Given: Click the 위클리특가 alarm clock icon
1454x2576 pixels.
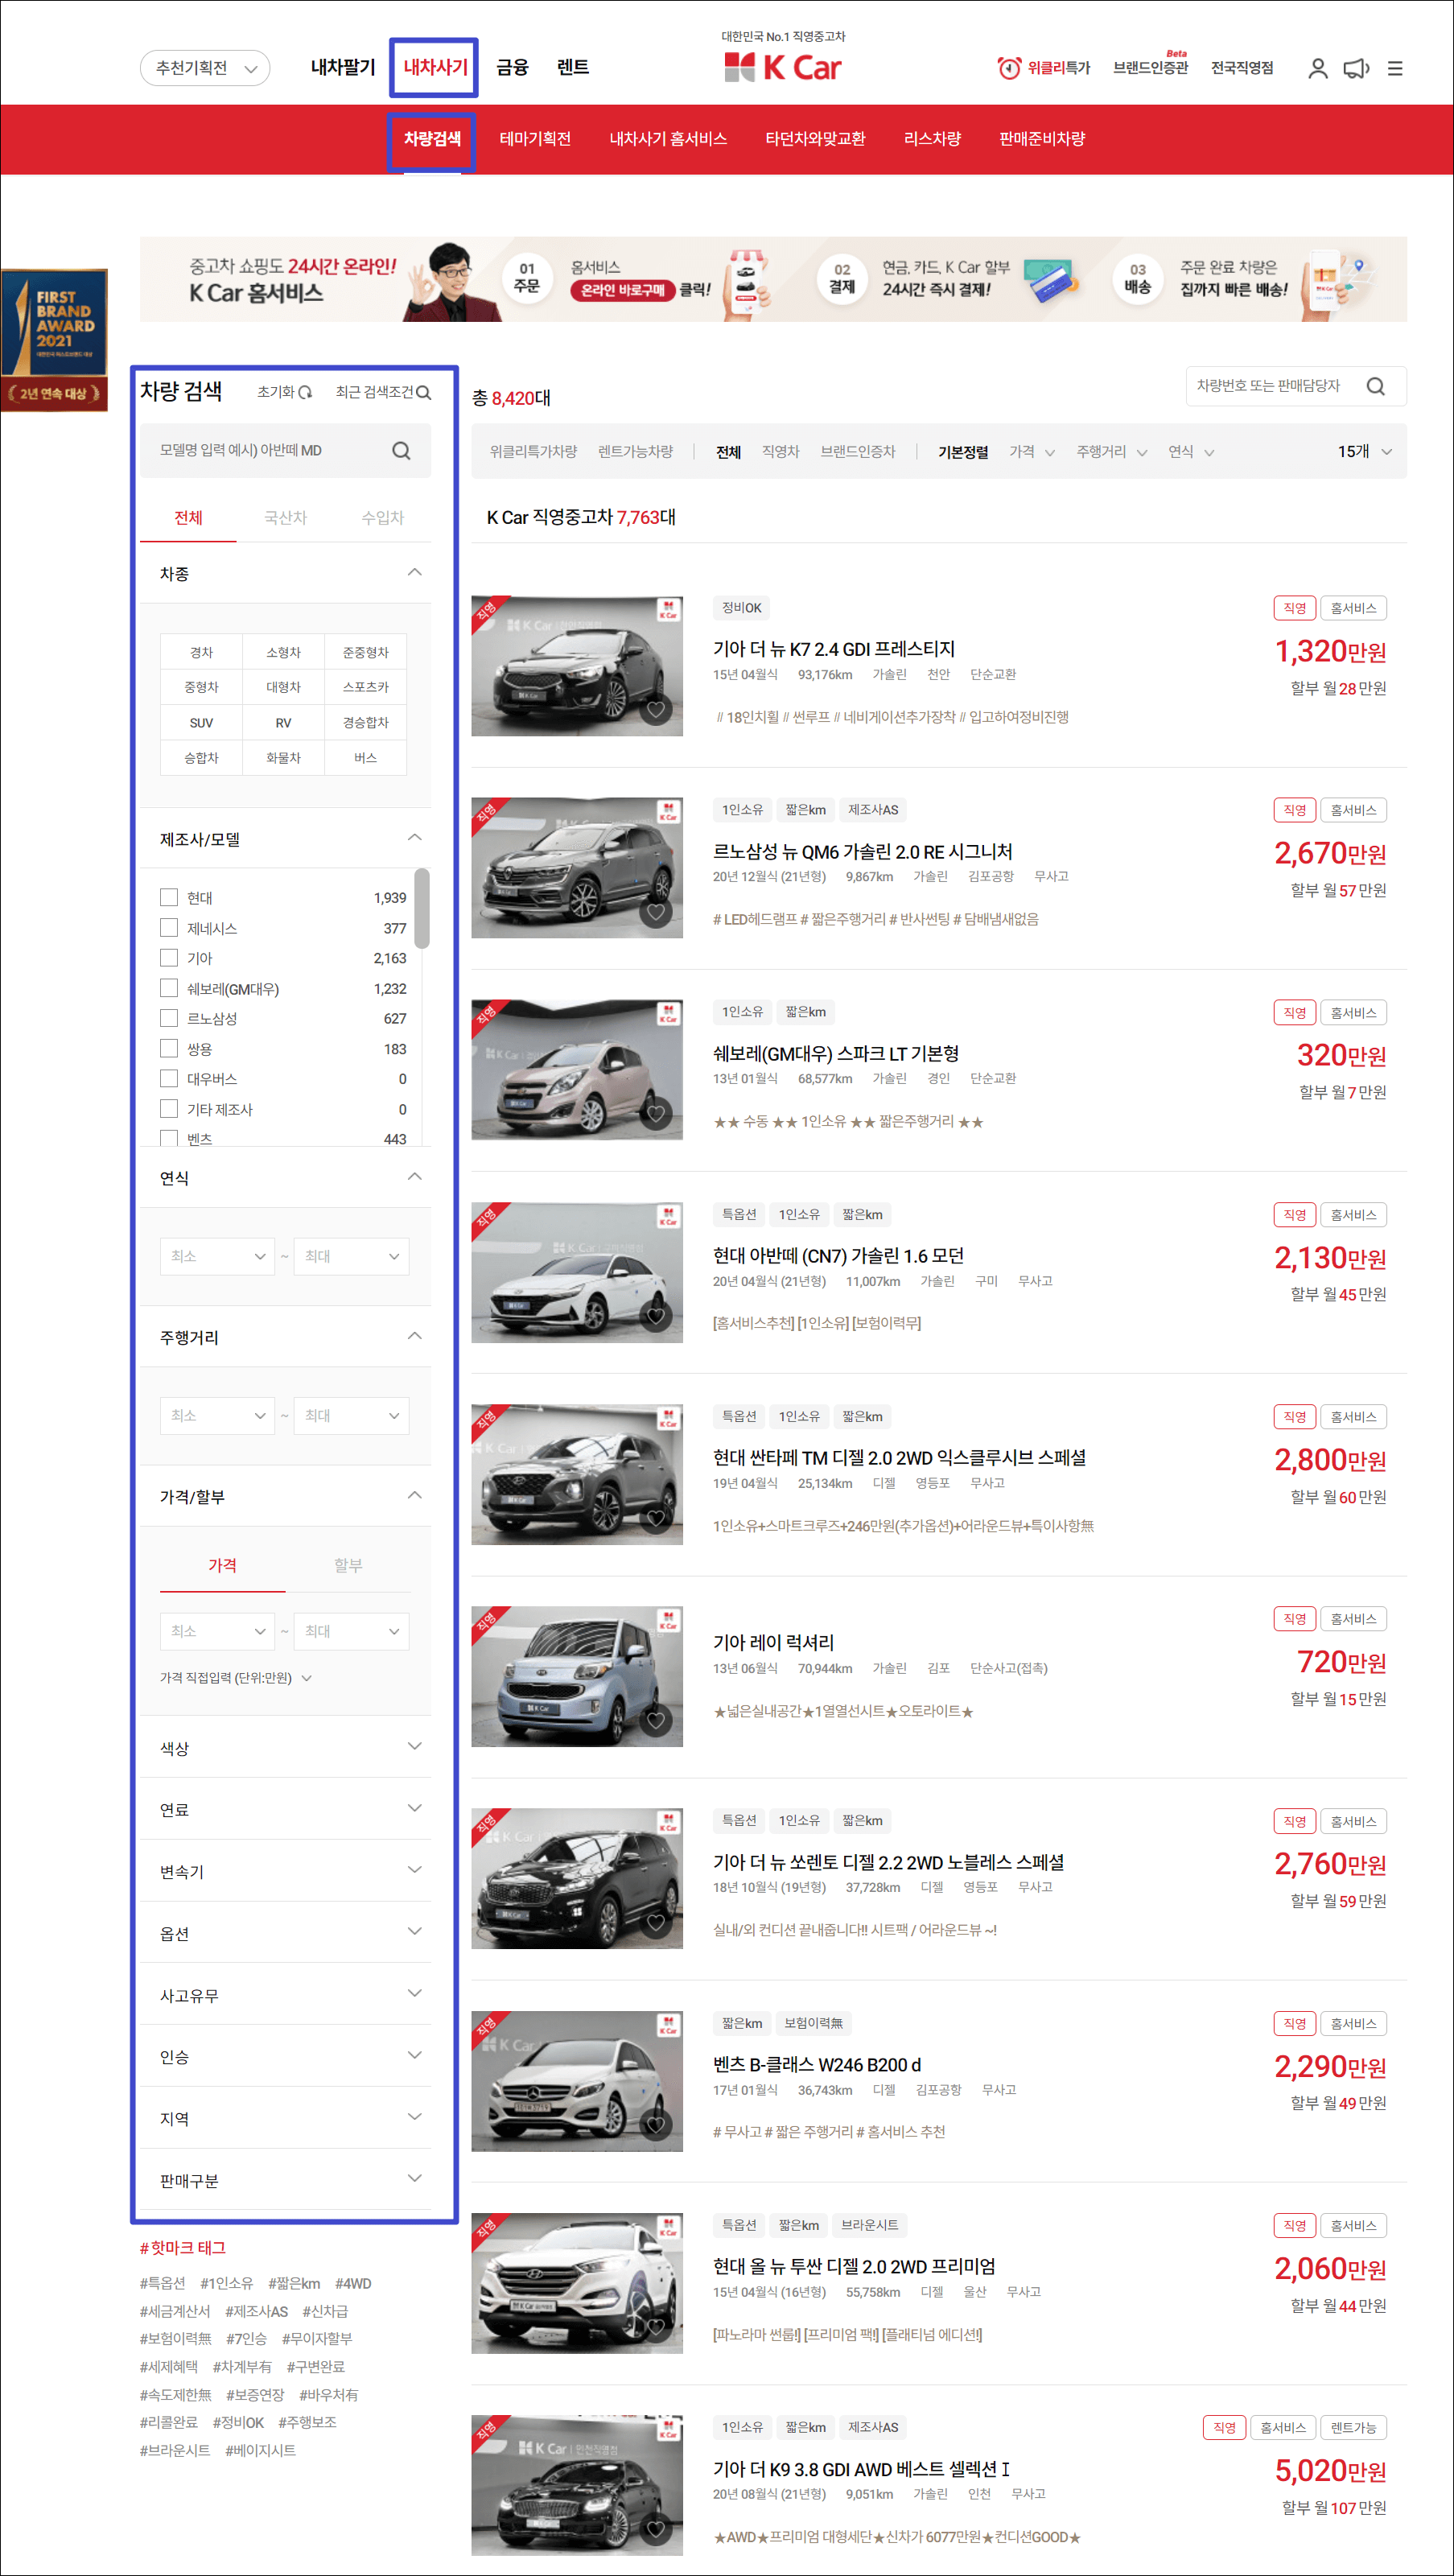Looking at the screenshot, I should [1009, 68].
